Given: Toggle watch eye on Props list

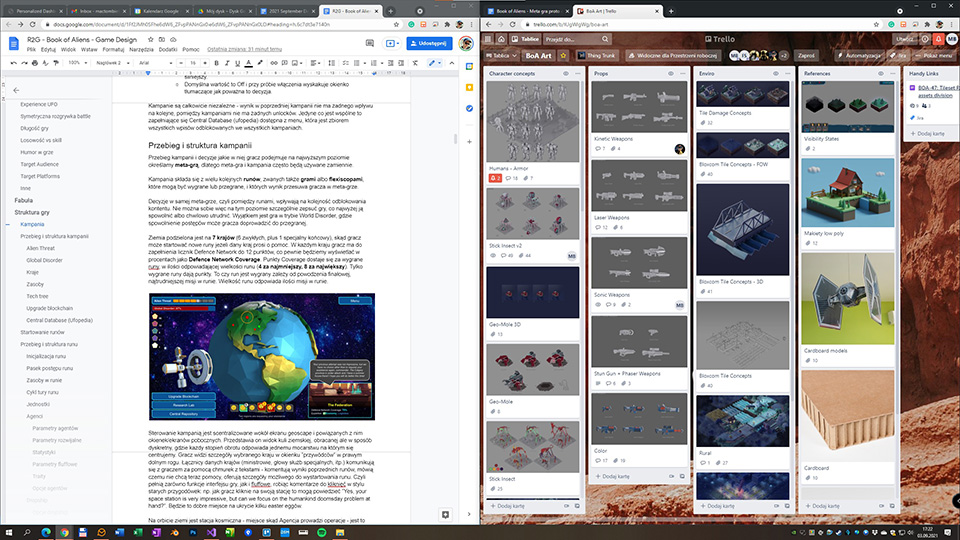Looking at the screenshot, I should (x=670, y=73).
